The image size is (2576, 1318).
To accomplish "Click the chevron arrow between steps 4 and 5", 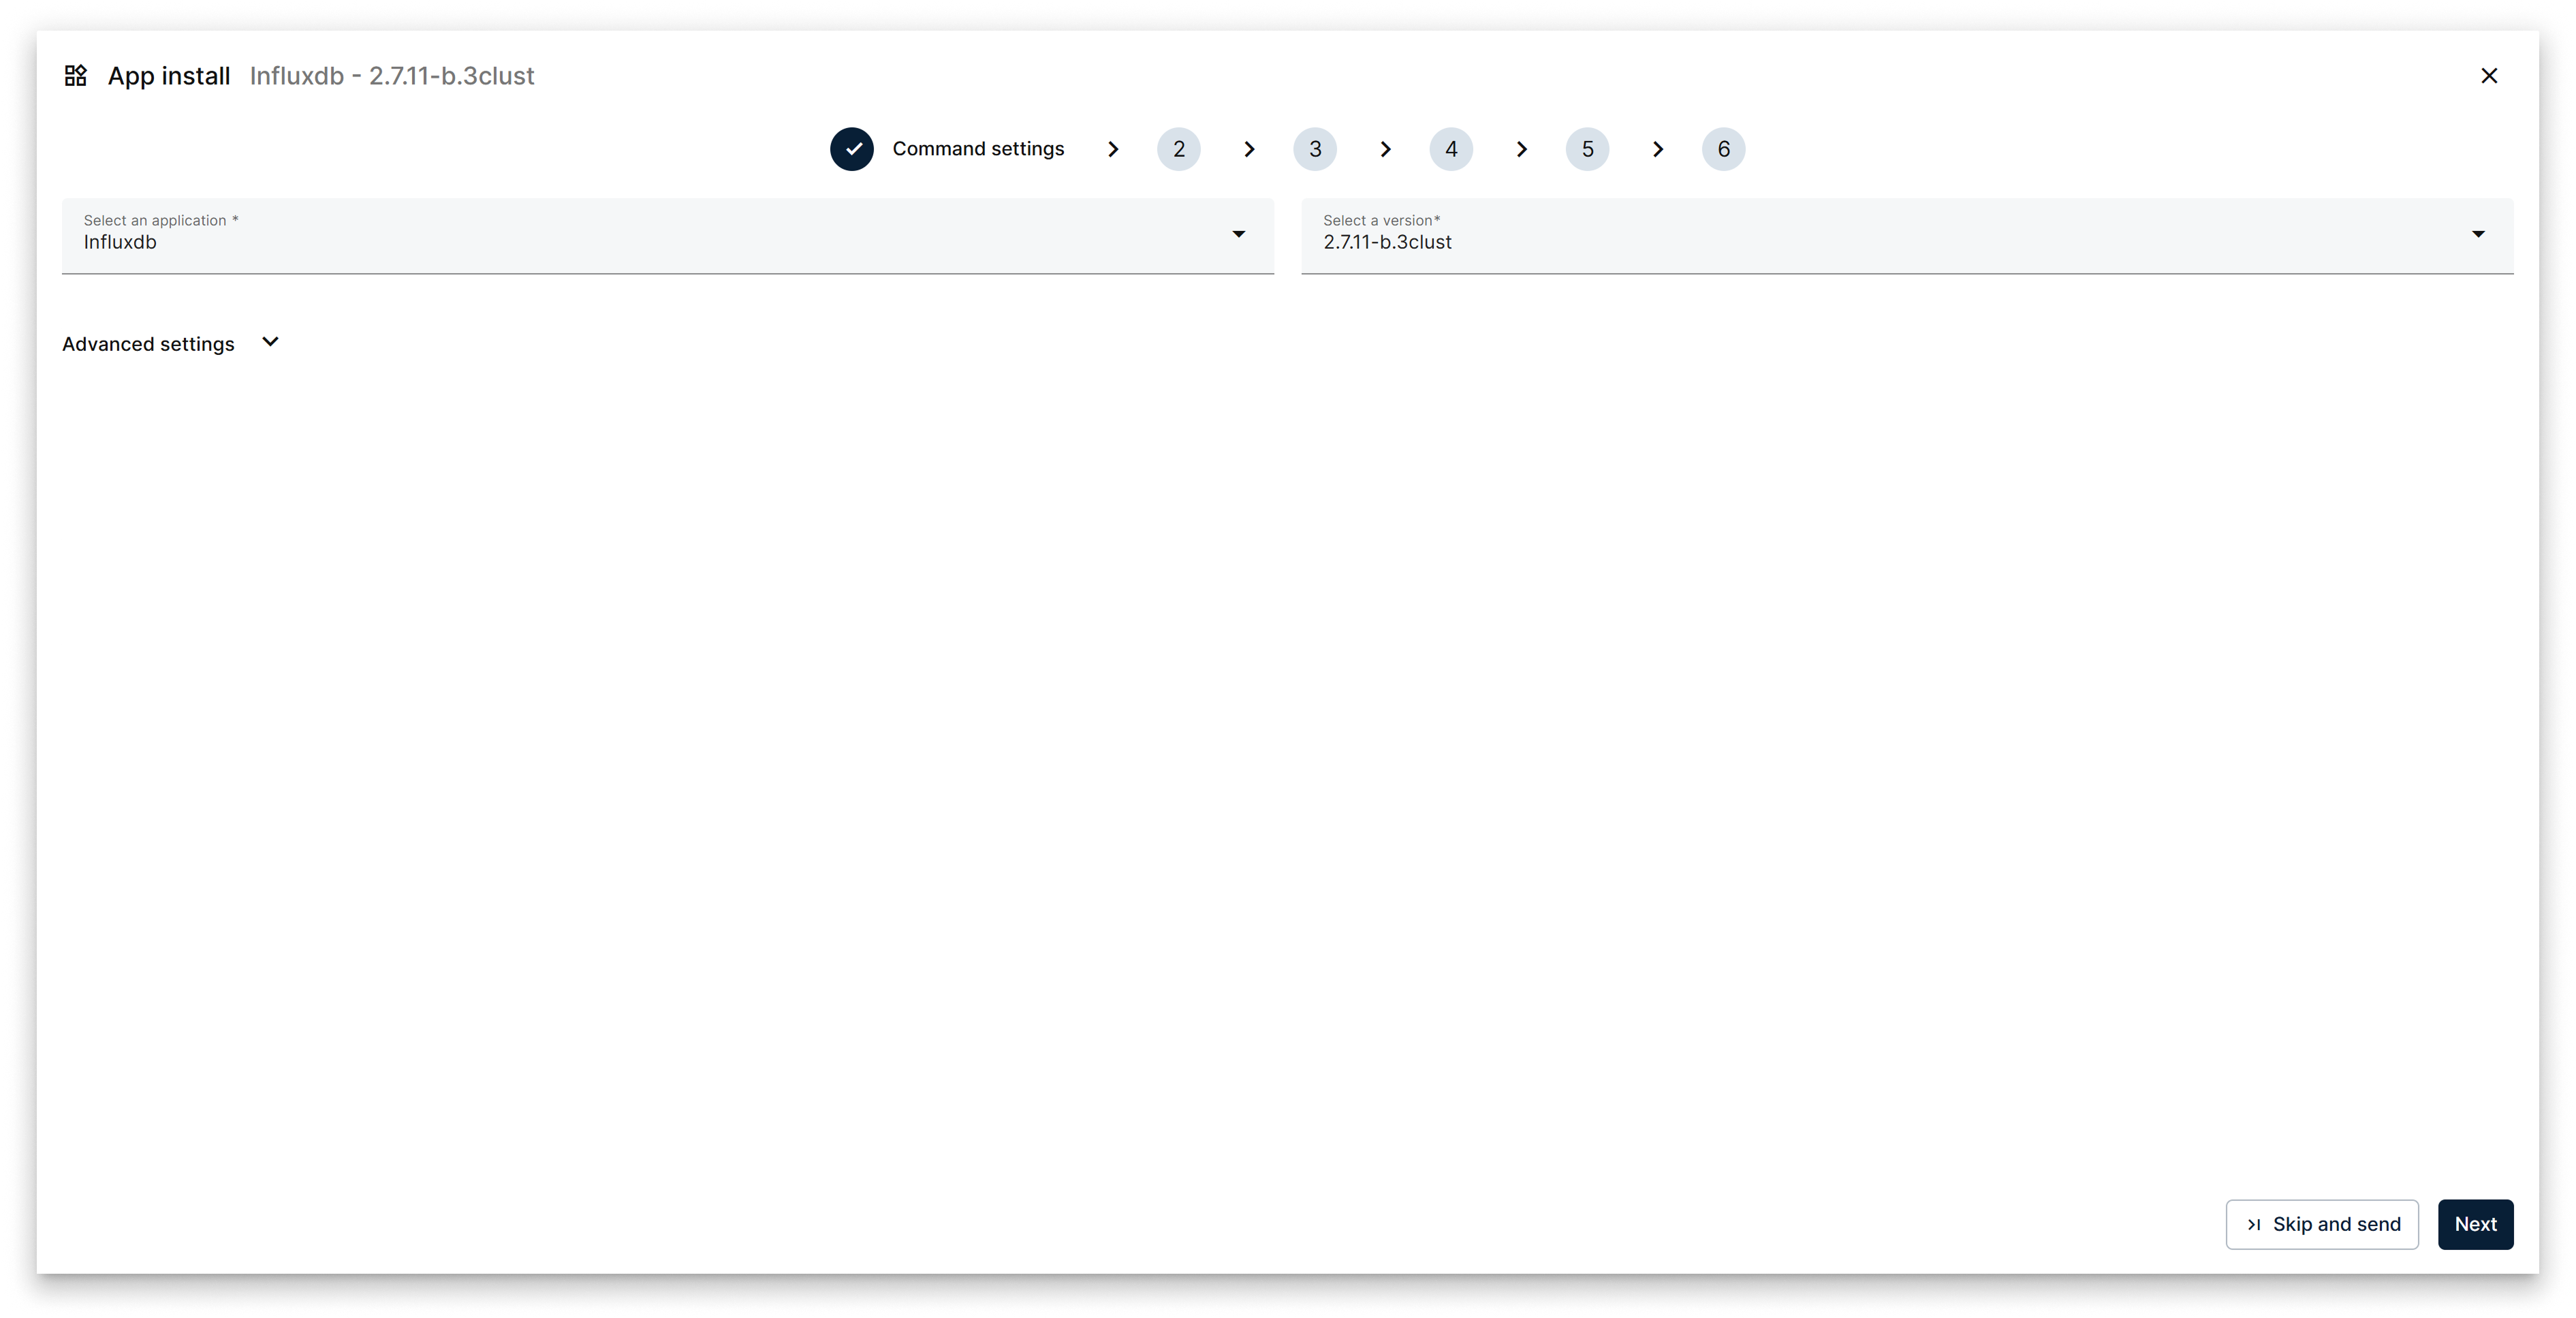I will pyautogui.click(x=1521, y=149).
